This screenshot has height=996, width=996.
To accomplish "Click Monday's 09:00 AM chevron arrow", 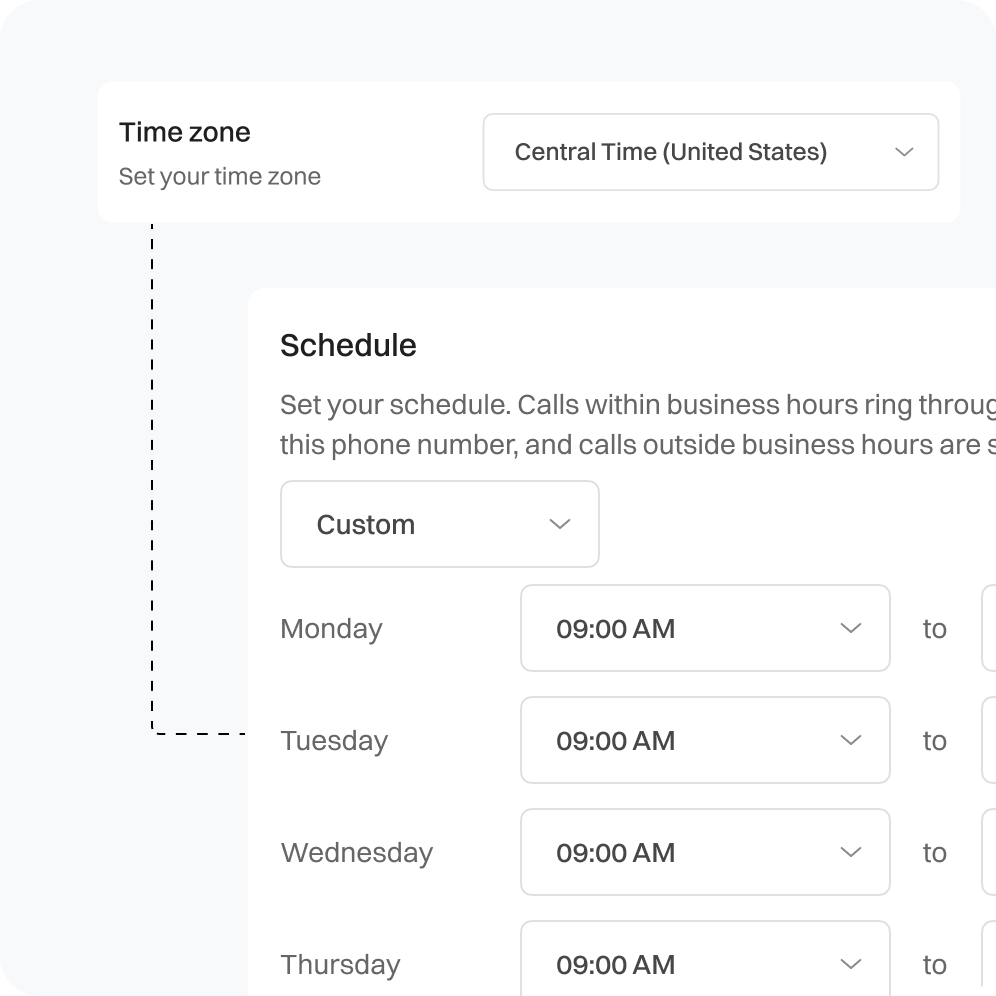I will pyautogui.click(x=851, y=628).
